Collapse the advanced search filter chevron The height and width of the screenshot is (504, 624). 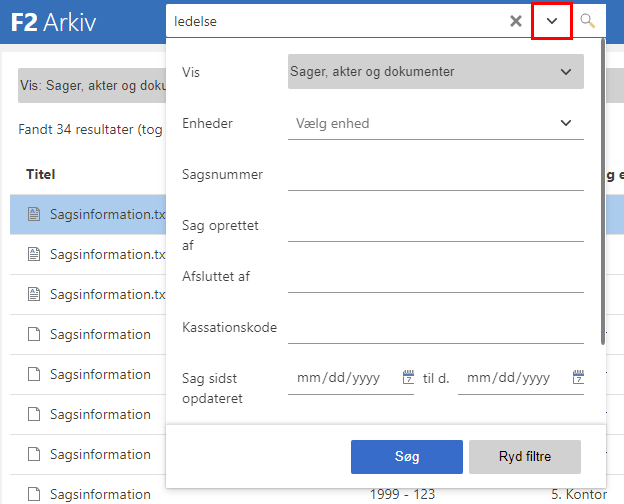(x=551, y=21)
